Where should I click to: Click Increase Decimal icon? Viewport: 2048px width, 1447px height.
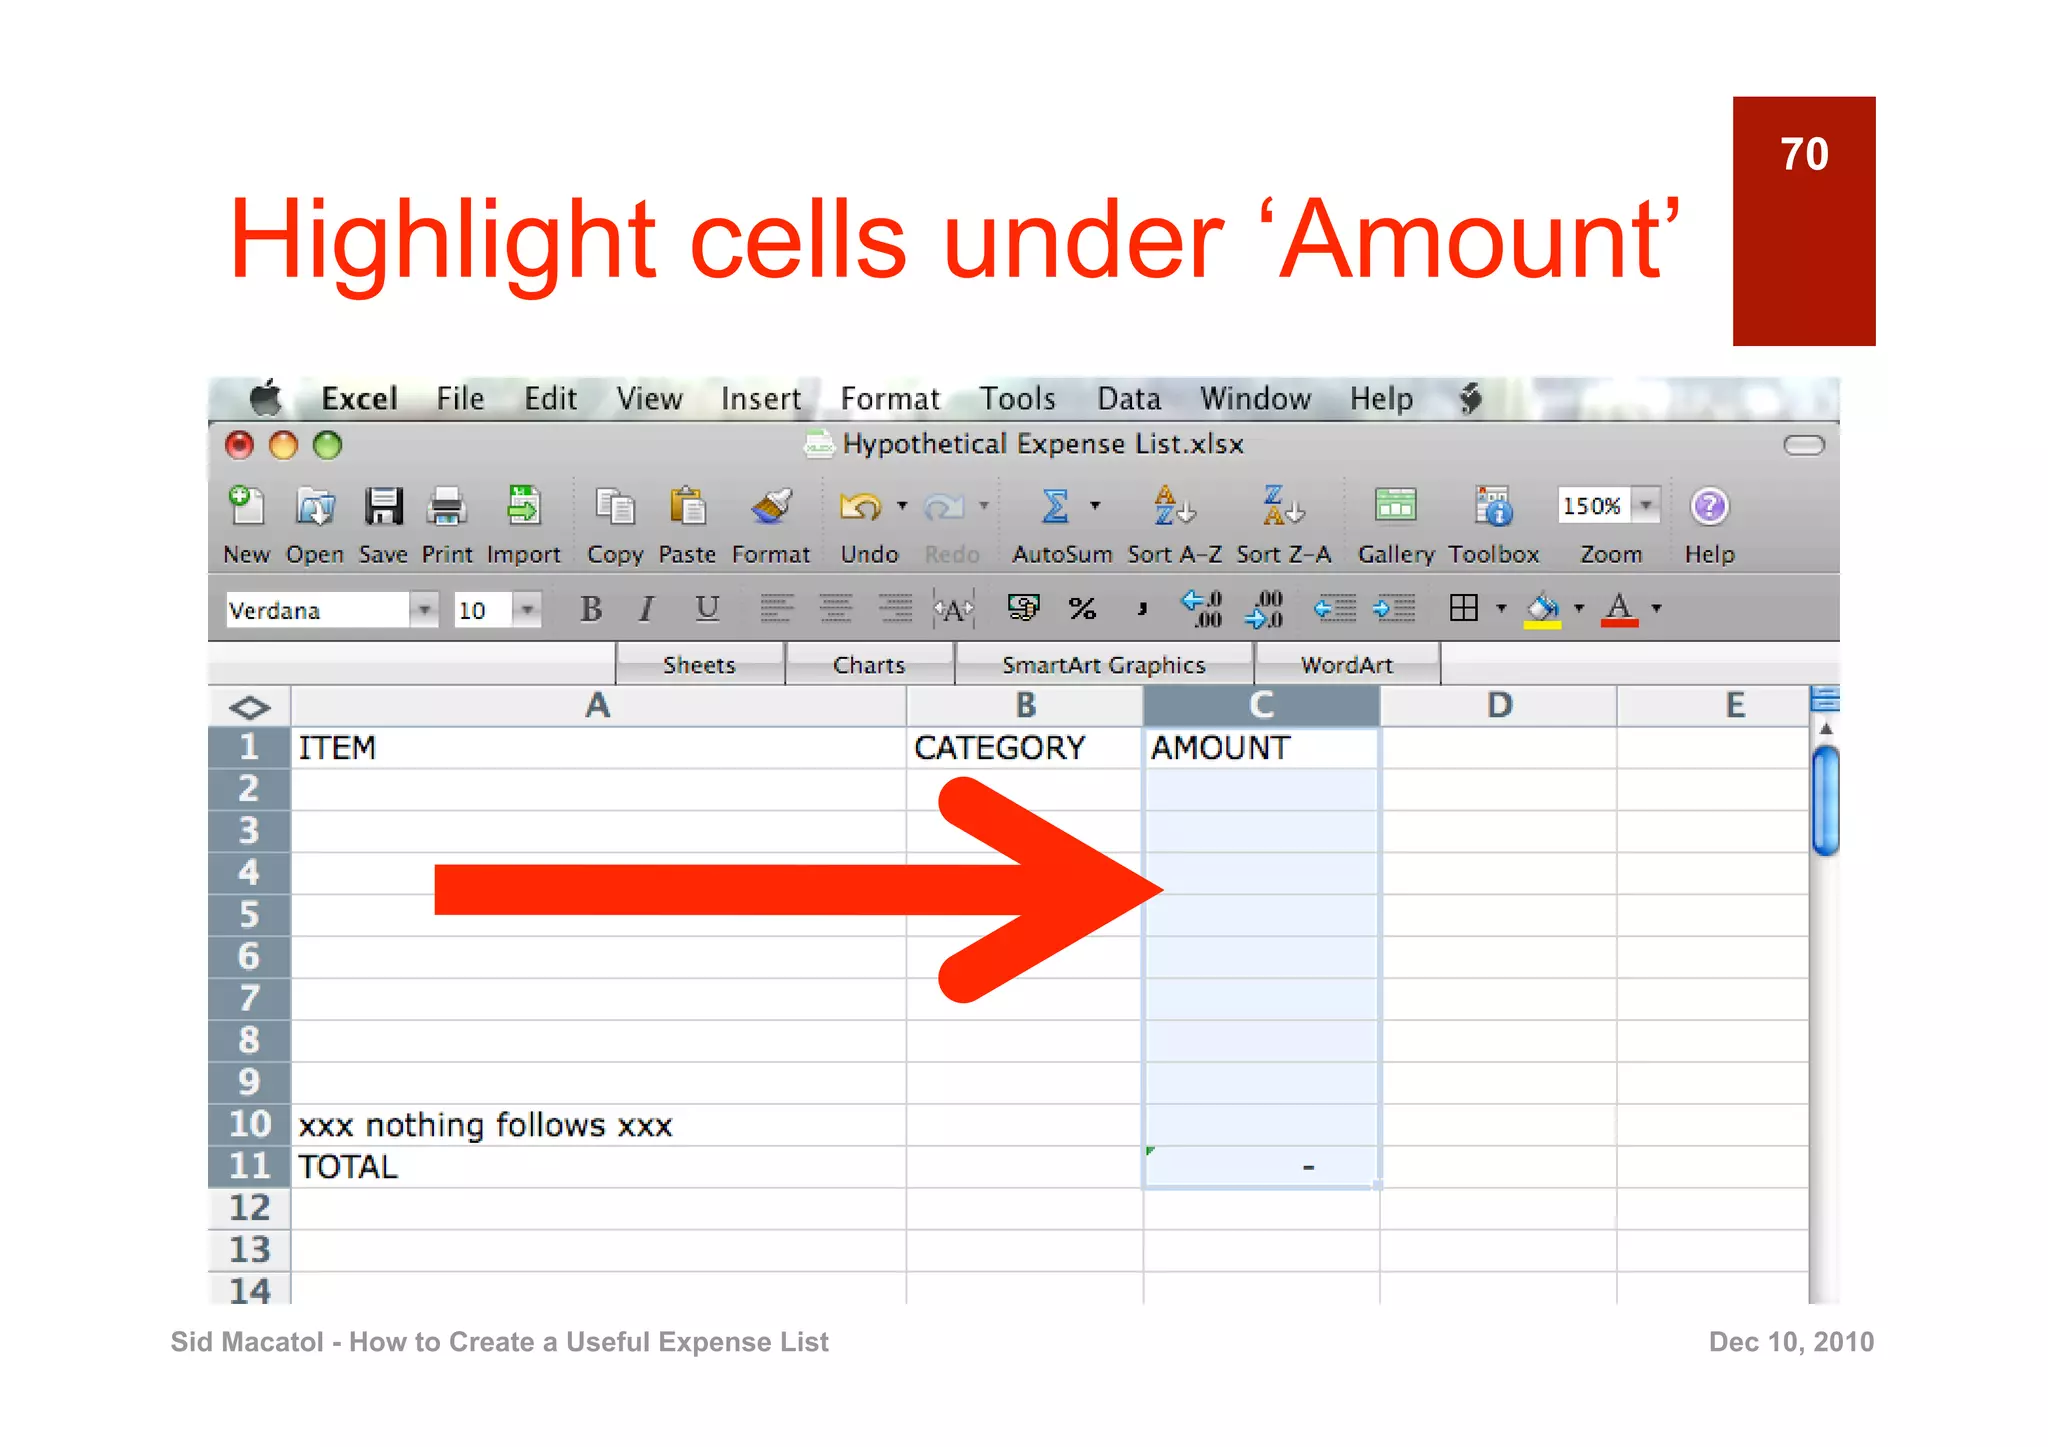click(1202, 608)
